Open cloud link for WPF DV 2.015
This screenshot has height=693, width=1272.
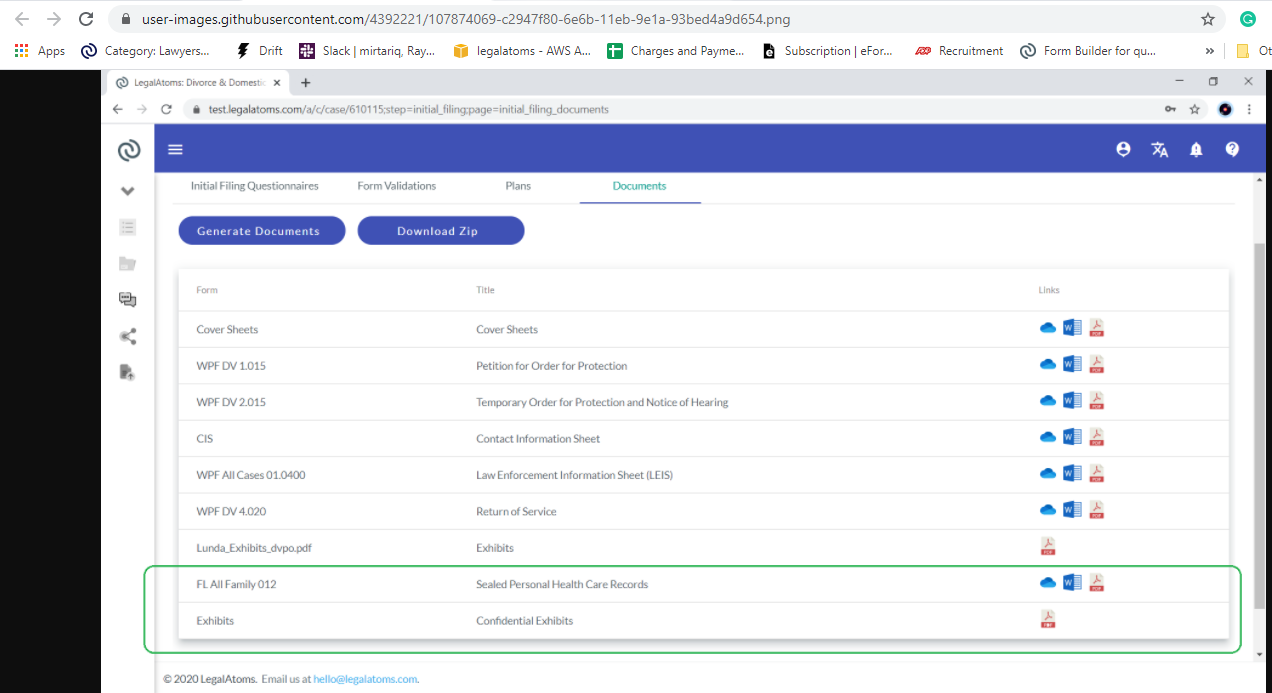[x=1048, y=401]
